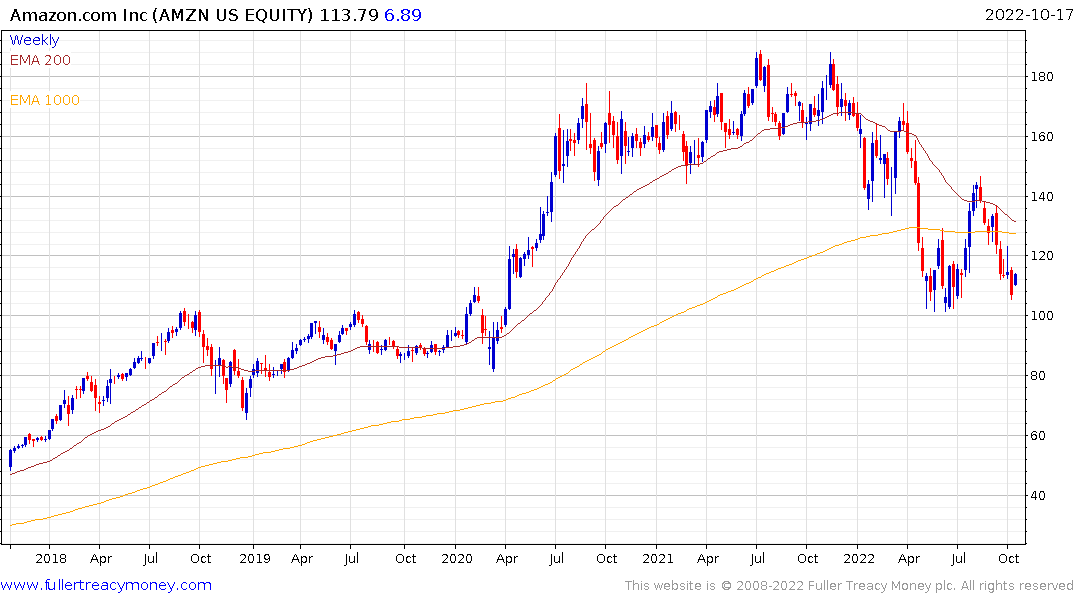Click the 100 price axis label
1075x600 pixels.
point(1042,315)
